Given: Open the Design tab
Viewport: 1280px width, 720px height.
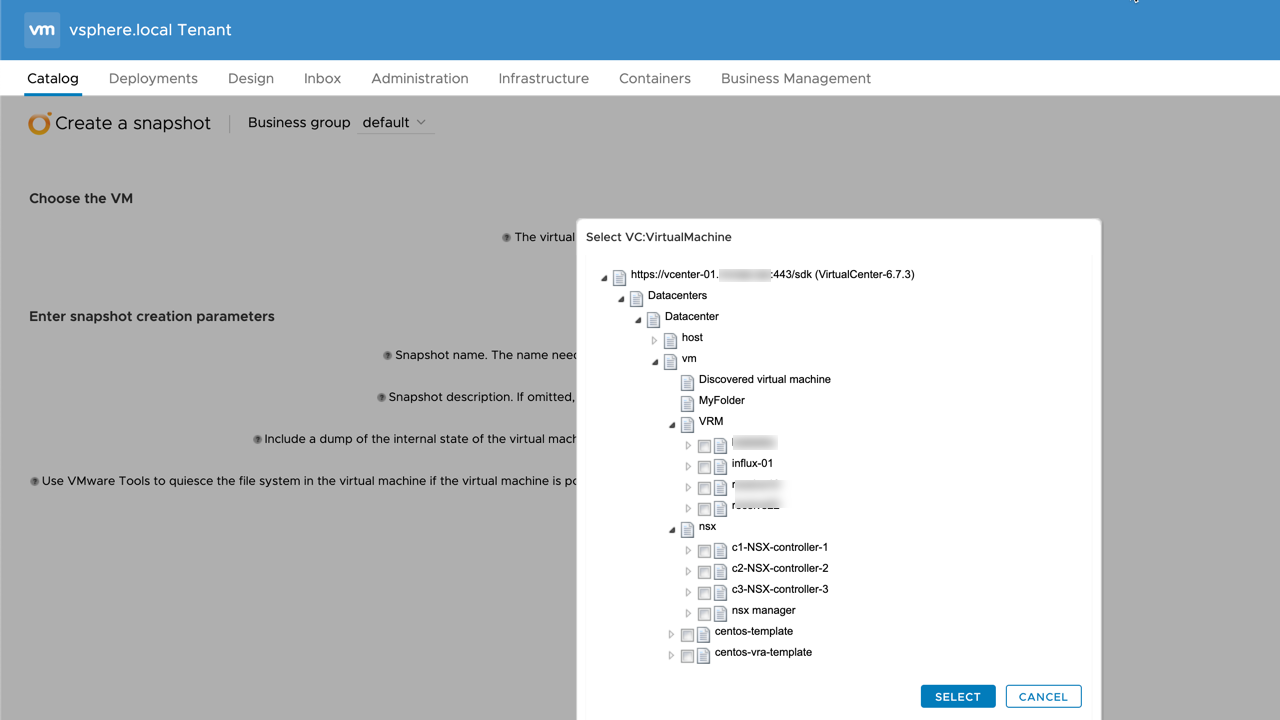Looking at the screenshot, I should [251, 78].
